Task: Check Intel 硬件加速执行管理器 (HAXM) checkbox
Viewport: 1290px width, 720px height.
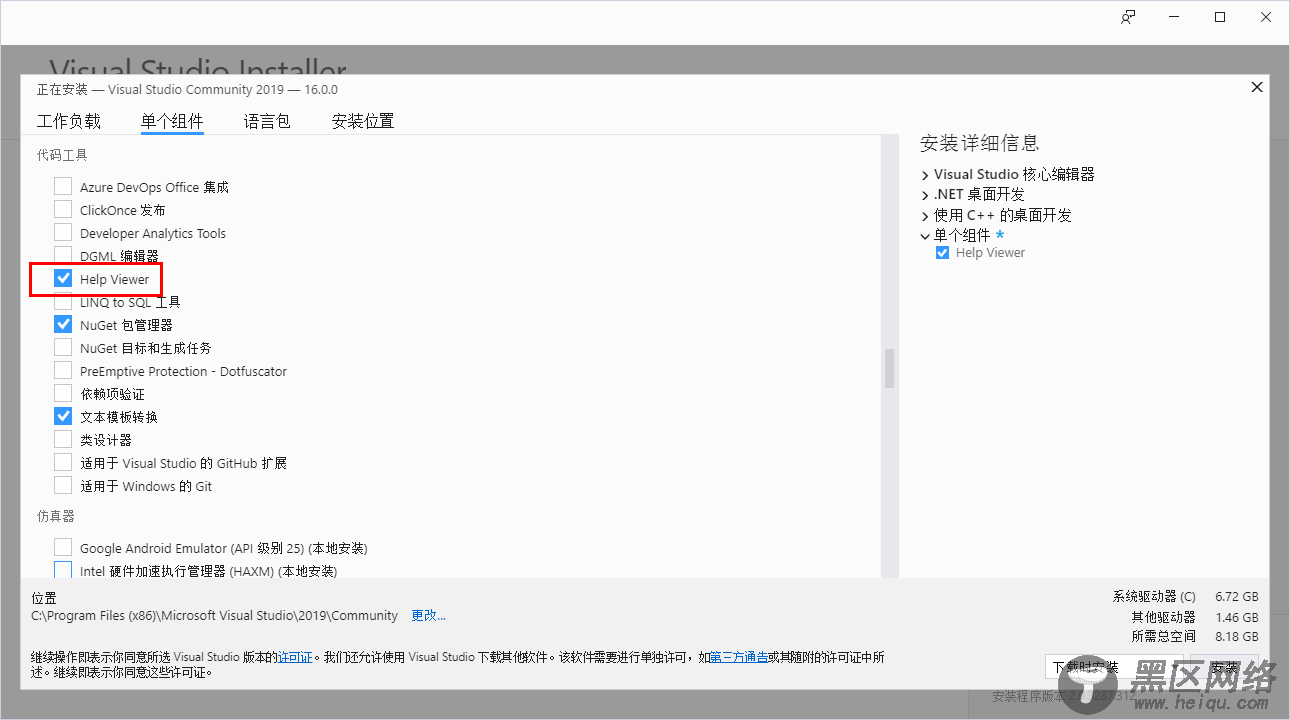Action: click(x=63, y=570)
